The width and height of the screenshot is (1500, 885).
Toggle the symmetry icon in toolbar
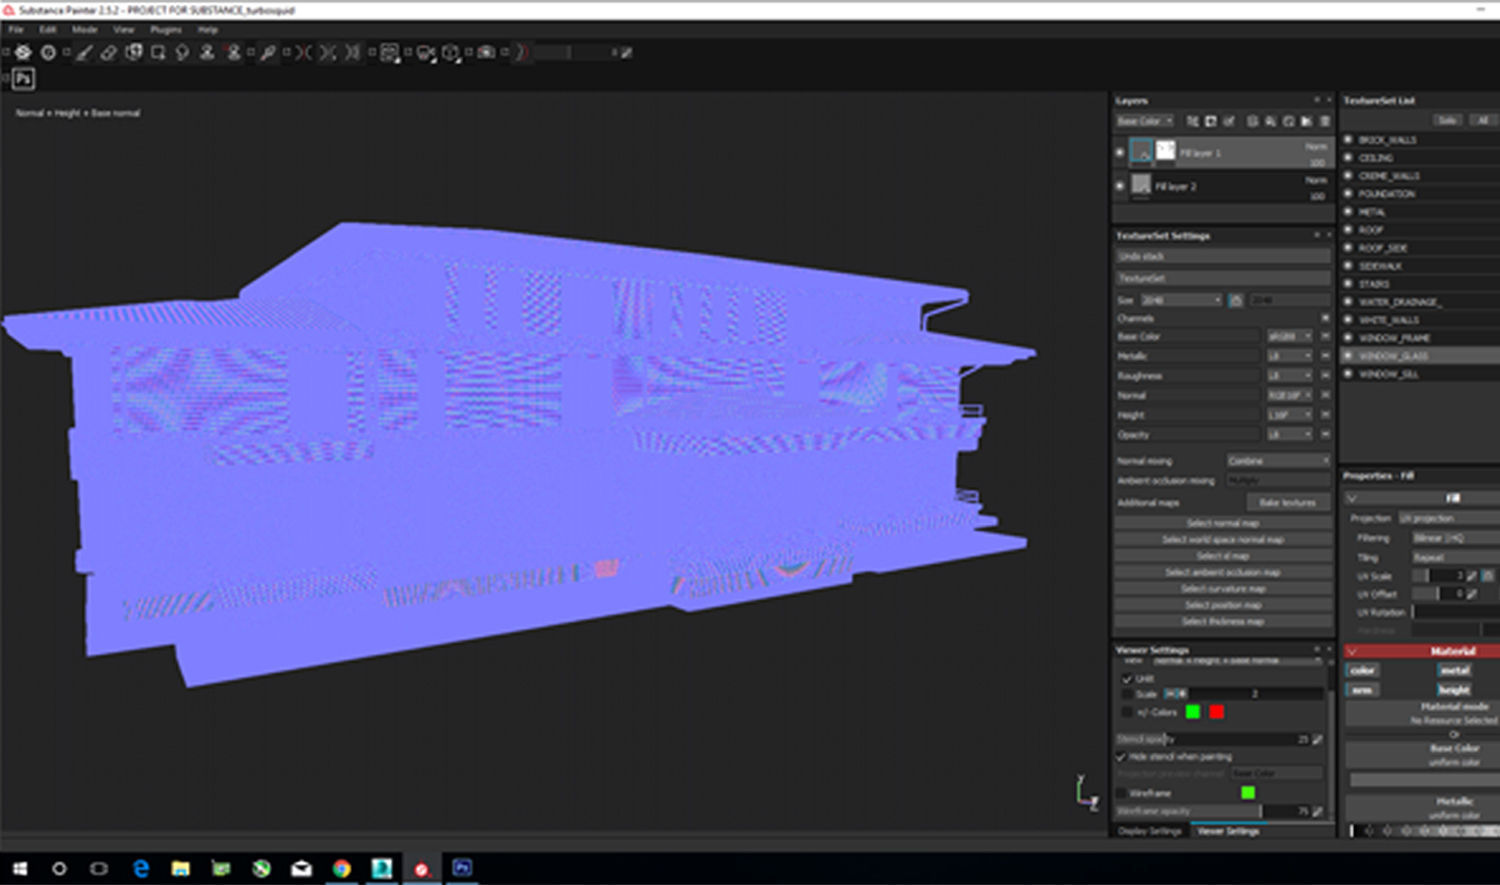coord(303,52)
